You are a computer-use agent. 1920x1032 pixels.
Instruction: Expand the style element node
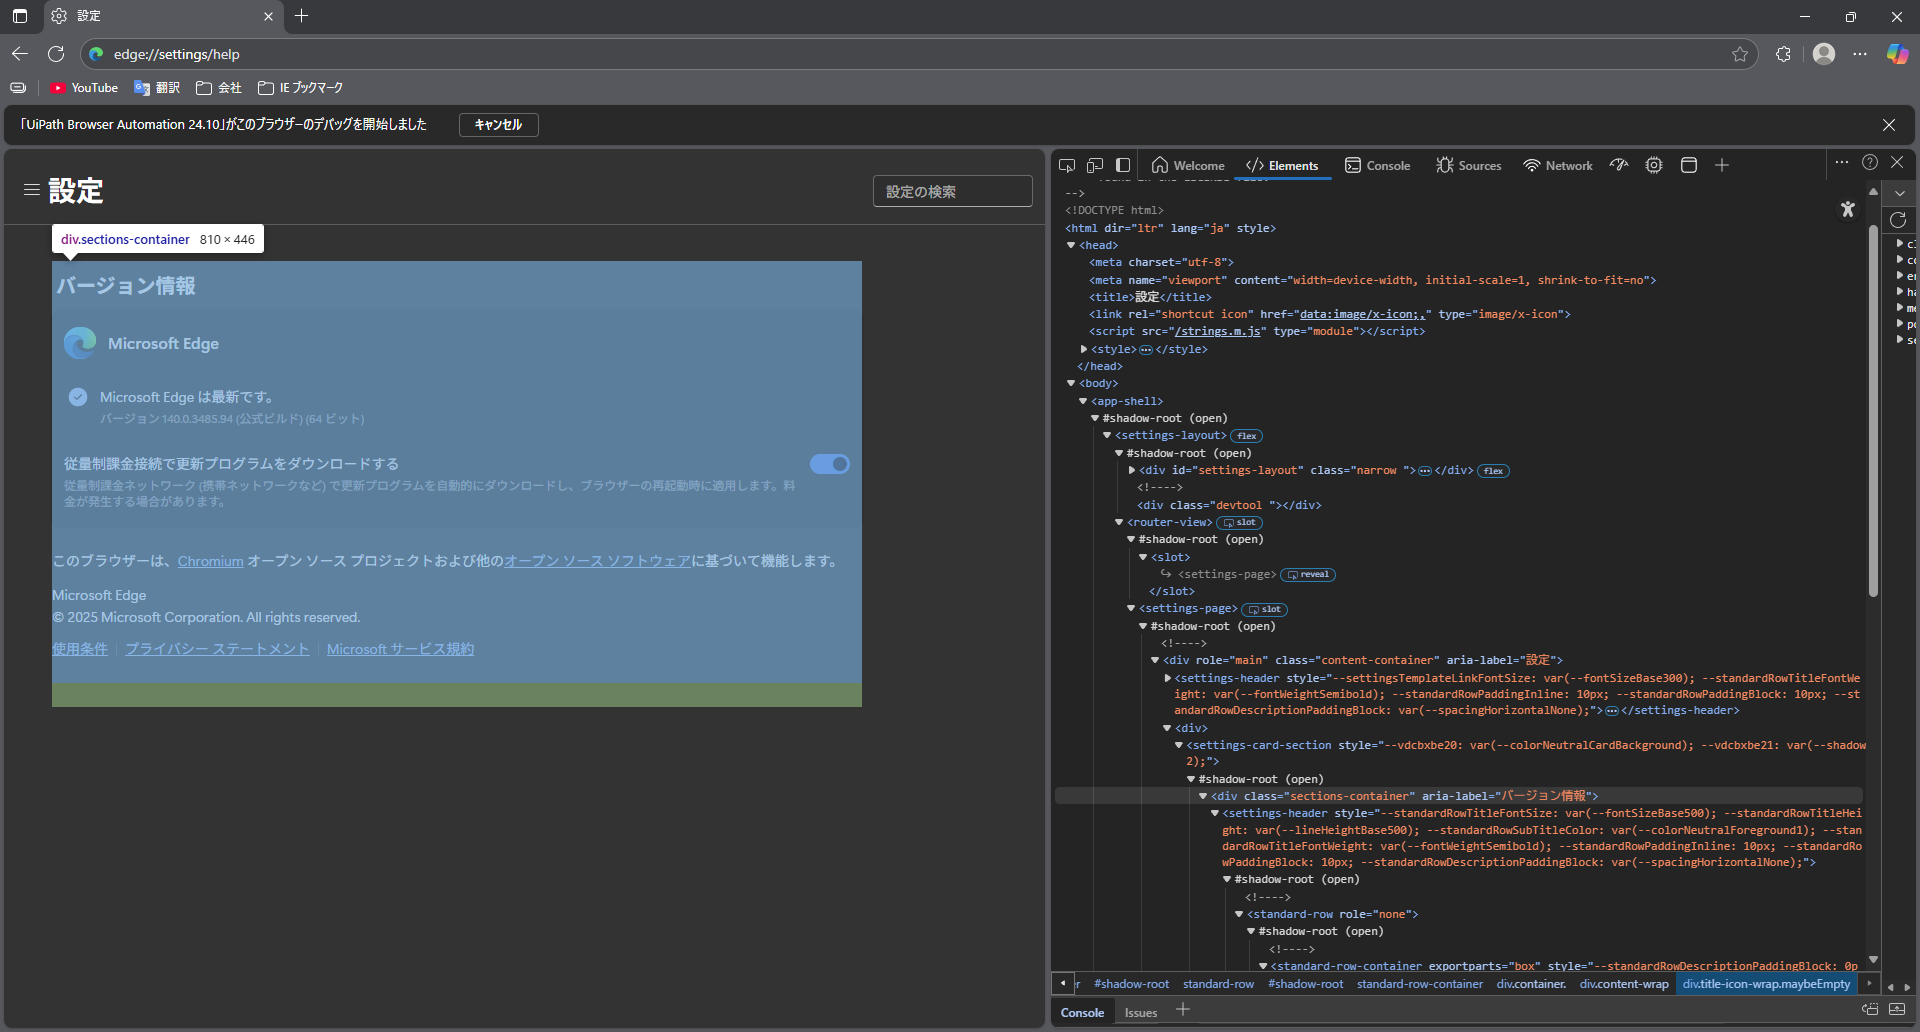[1084, 349]
